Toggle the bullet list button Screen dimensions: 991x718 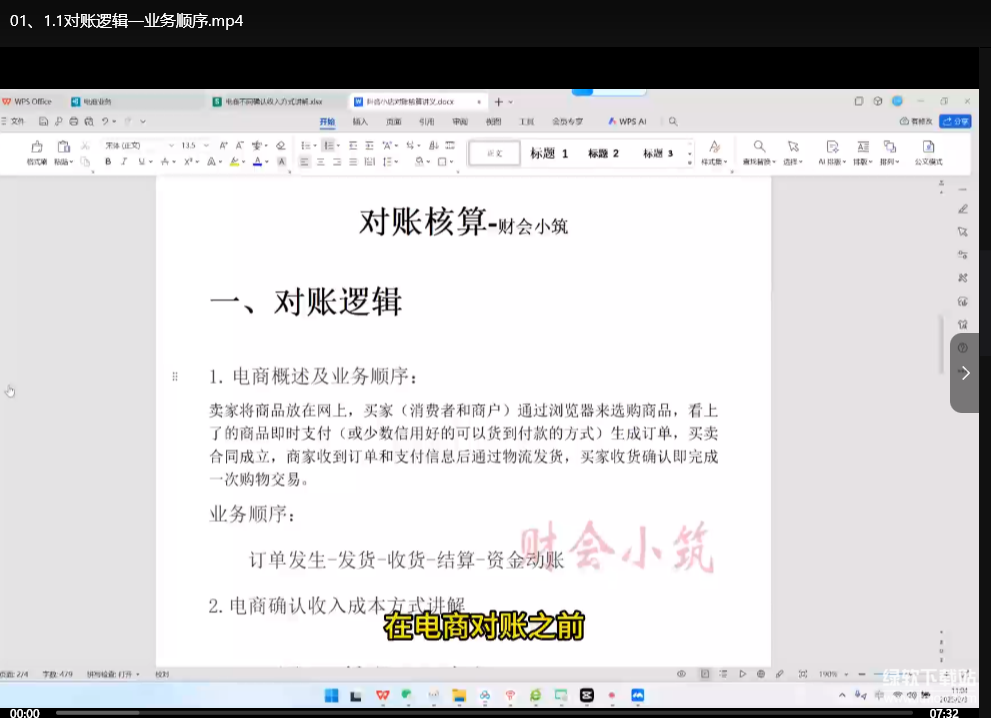306,146
